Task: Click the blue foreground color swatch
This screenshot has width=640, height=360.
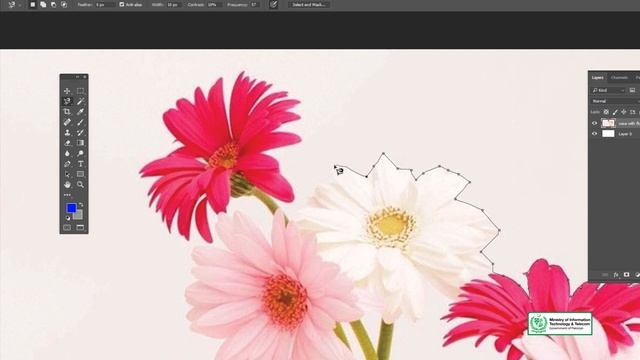Action: (x=71, y=208)
